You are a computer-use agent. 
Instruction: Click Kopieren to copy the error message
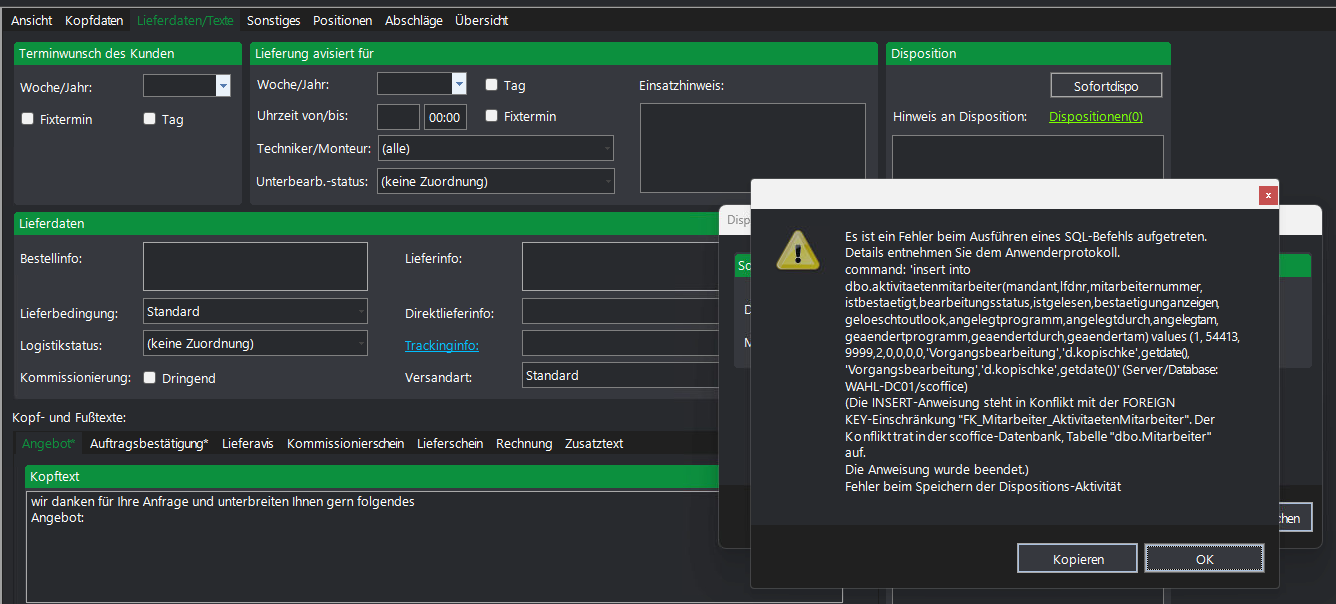pyautogui.click(x=1077, y=559)
